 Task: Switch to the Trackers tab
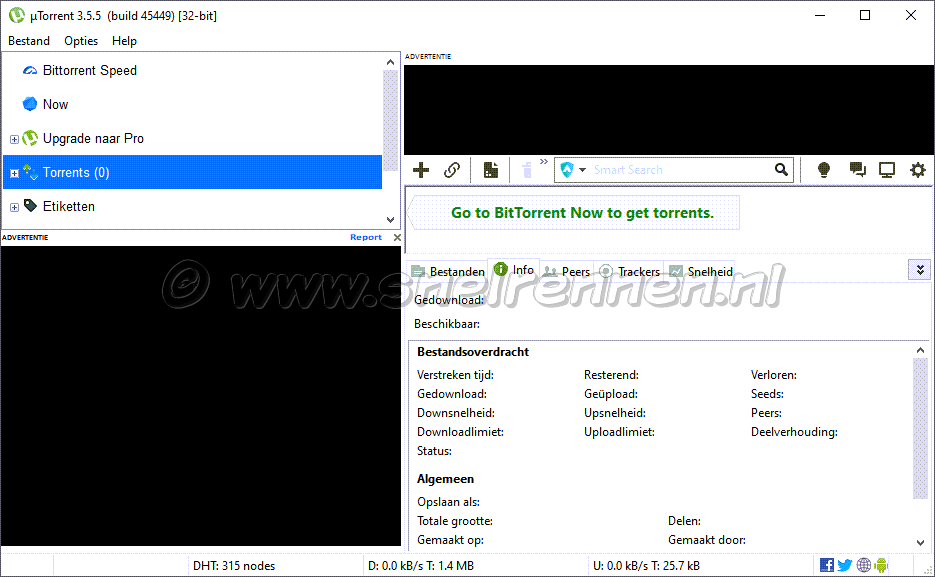630,271
